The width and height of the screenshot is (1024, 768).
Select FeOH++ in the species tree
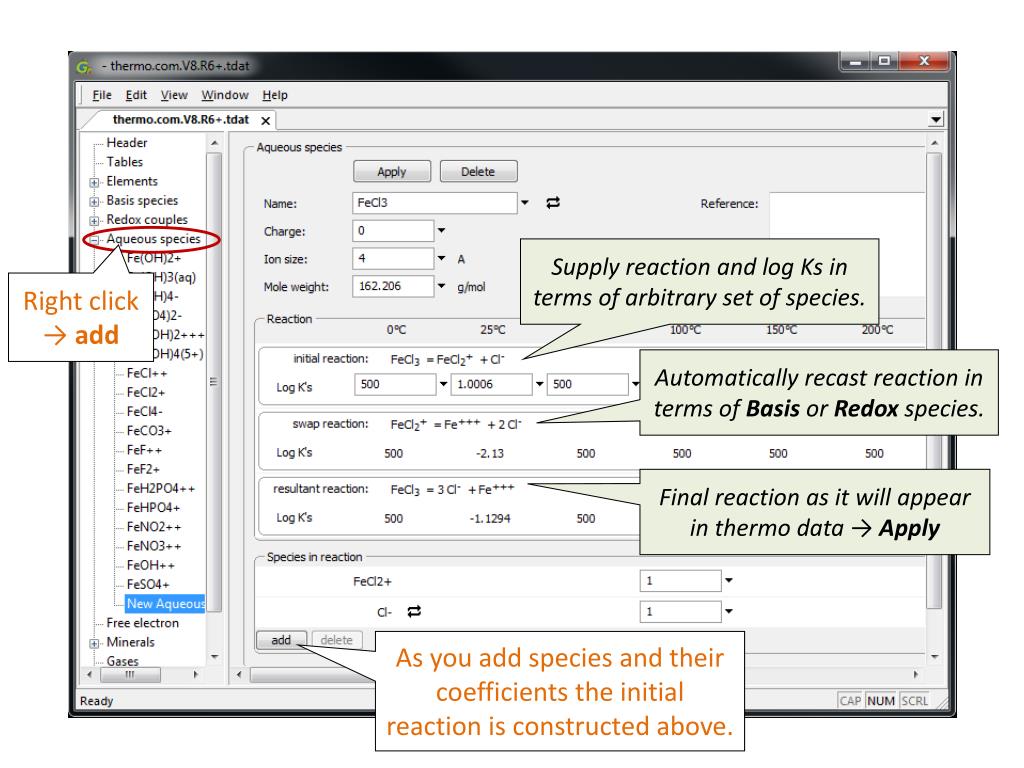[151, 566]
